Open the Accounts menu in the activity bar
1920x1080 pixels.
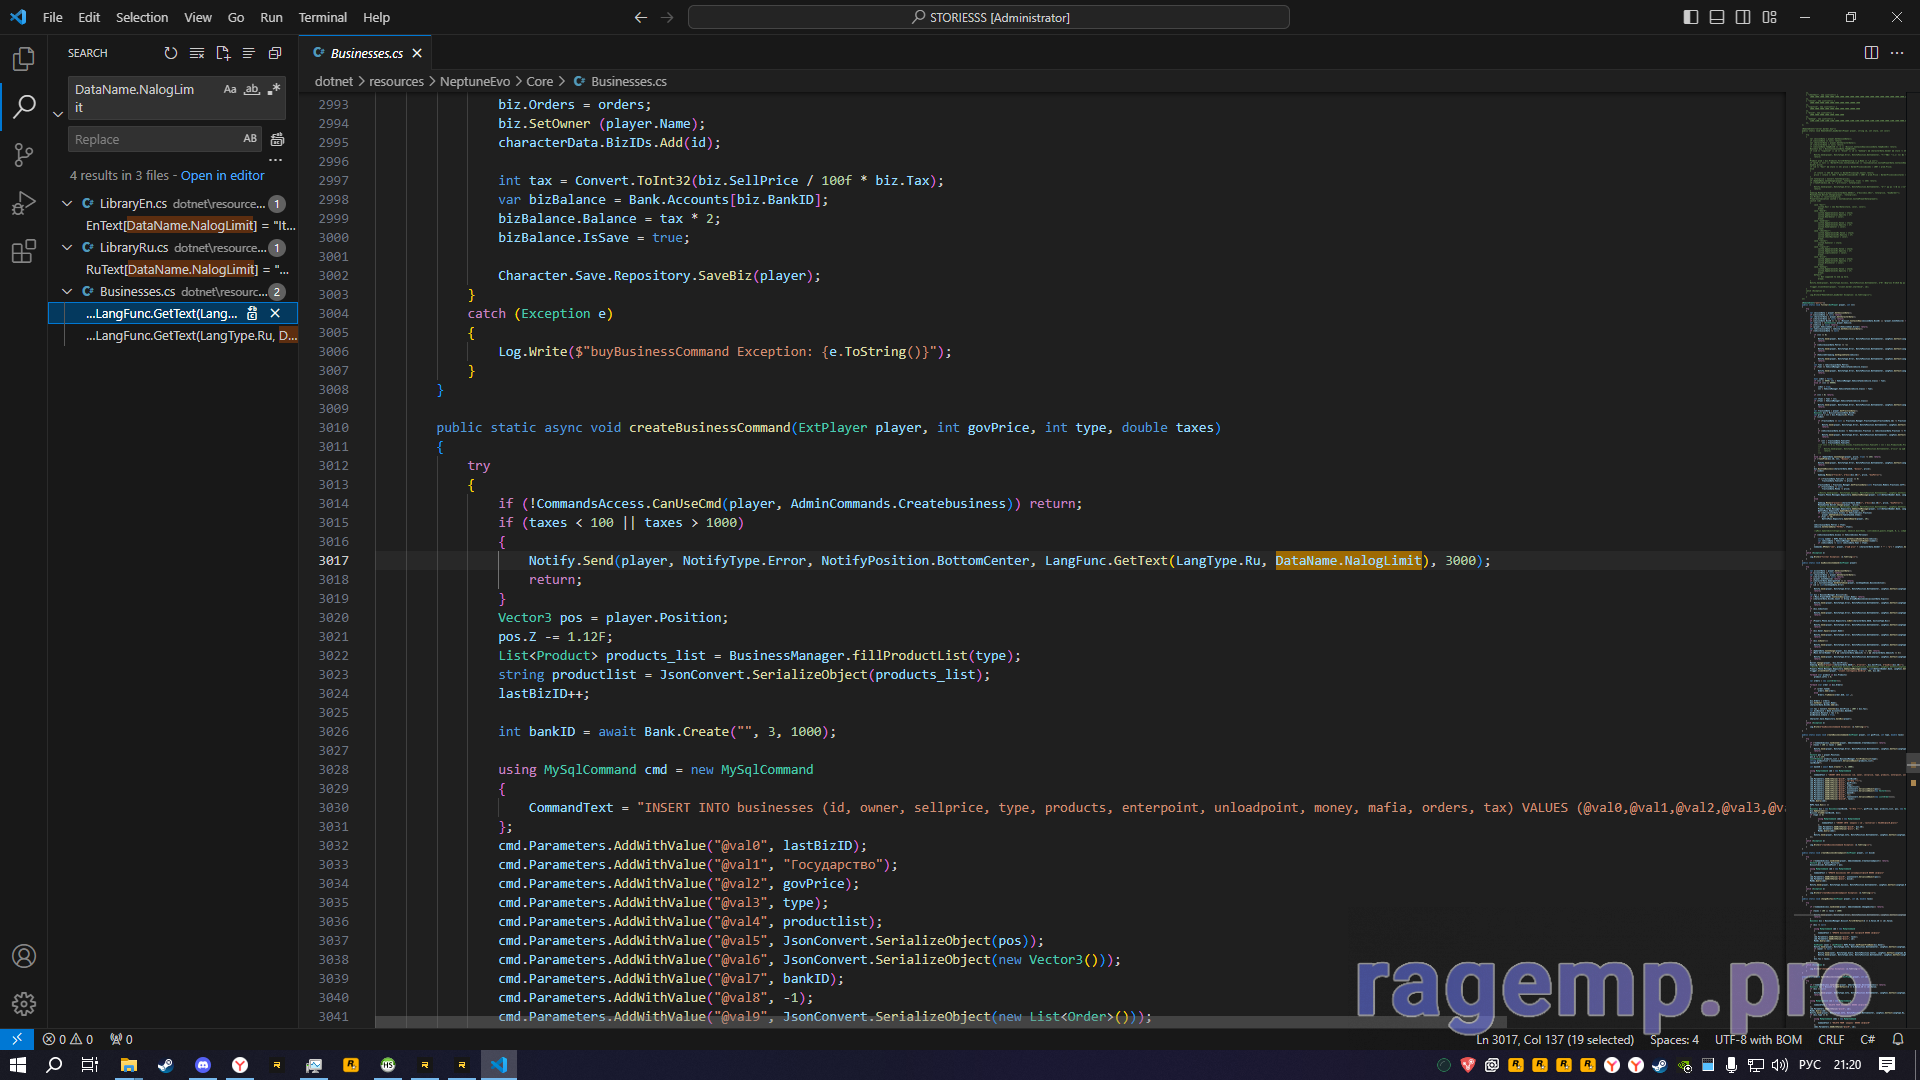[24, 956]
